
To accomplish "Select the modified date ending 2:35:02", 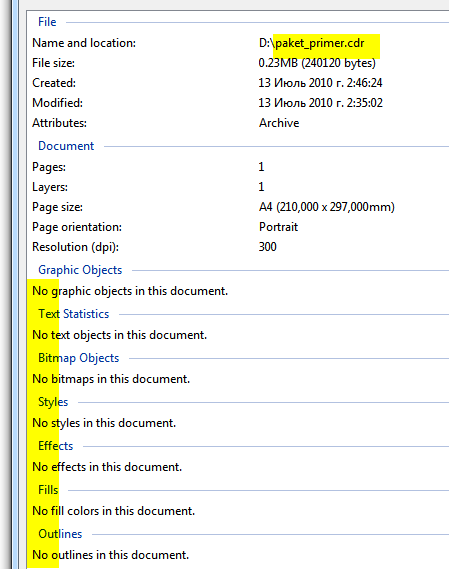I will coord(320,103).
